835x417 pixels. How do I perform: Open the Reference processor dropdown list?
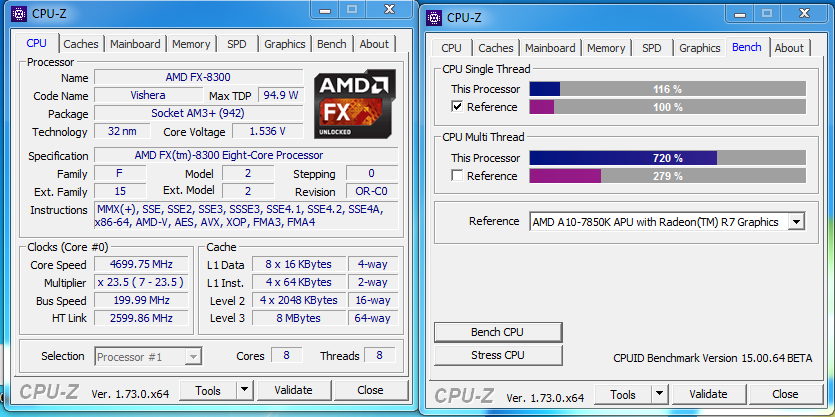(x=796, y=222)
